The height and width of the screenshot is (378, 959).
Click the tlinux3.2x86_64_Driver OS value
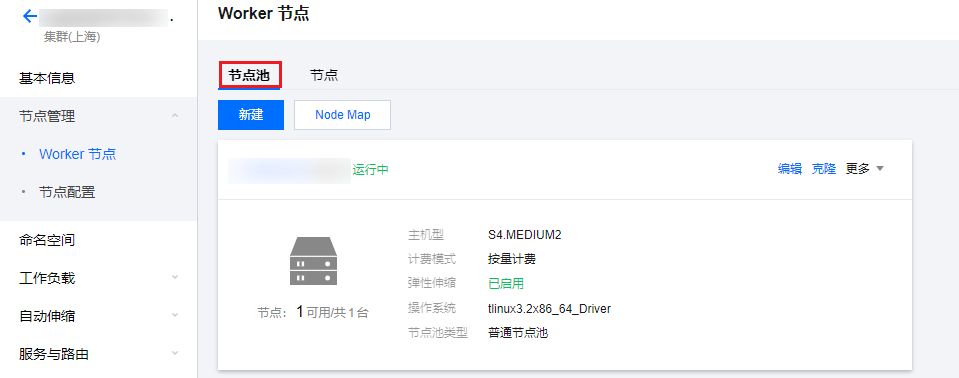(549, 309)
